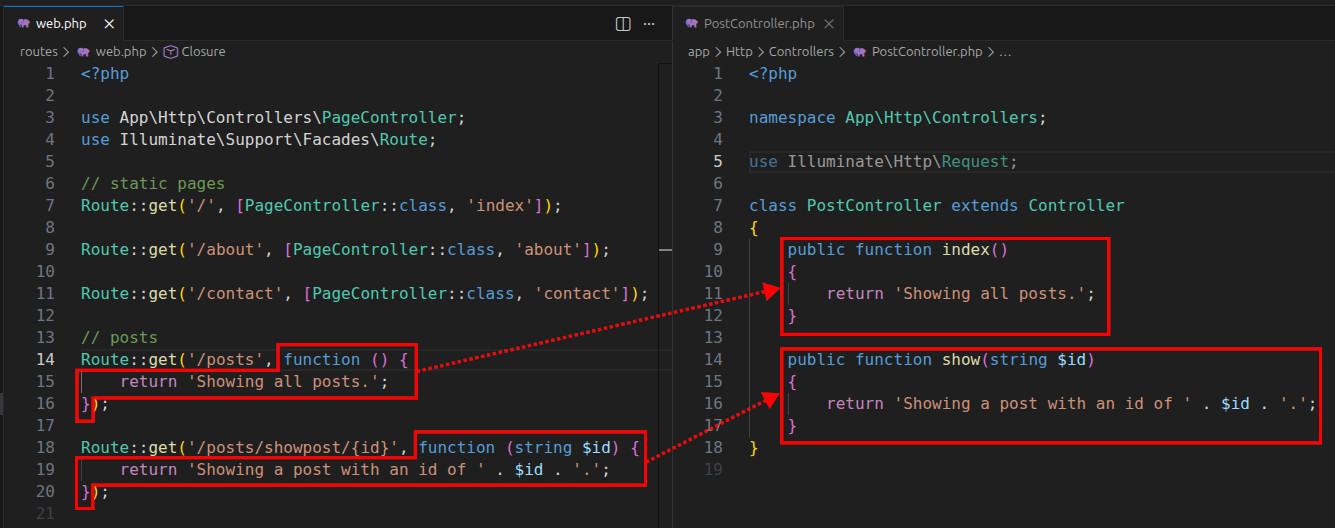Image resolution: width=1335 pixels, height=528 pixels.
Task: Select line number 9 in PostController.php
Action: coord(717,249)
